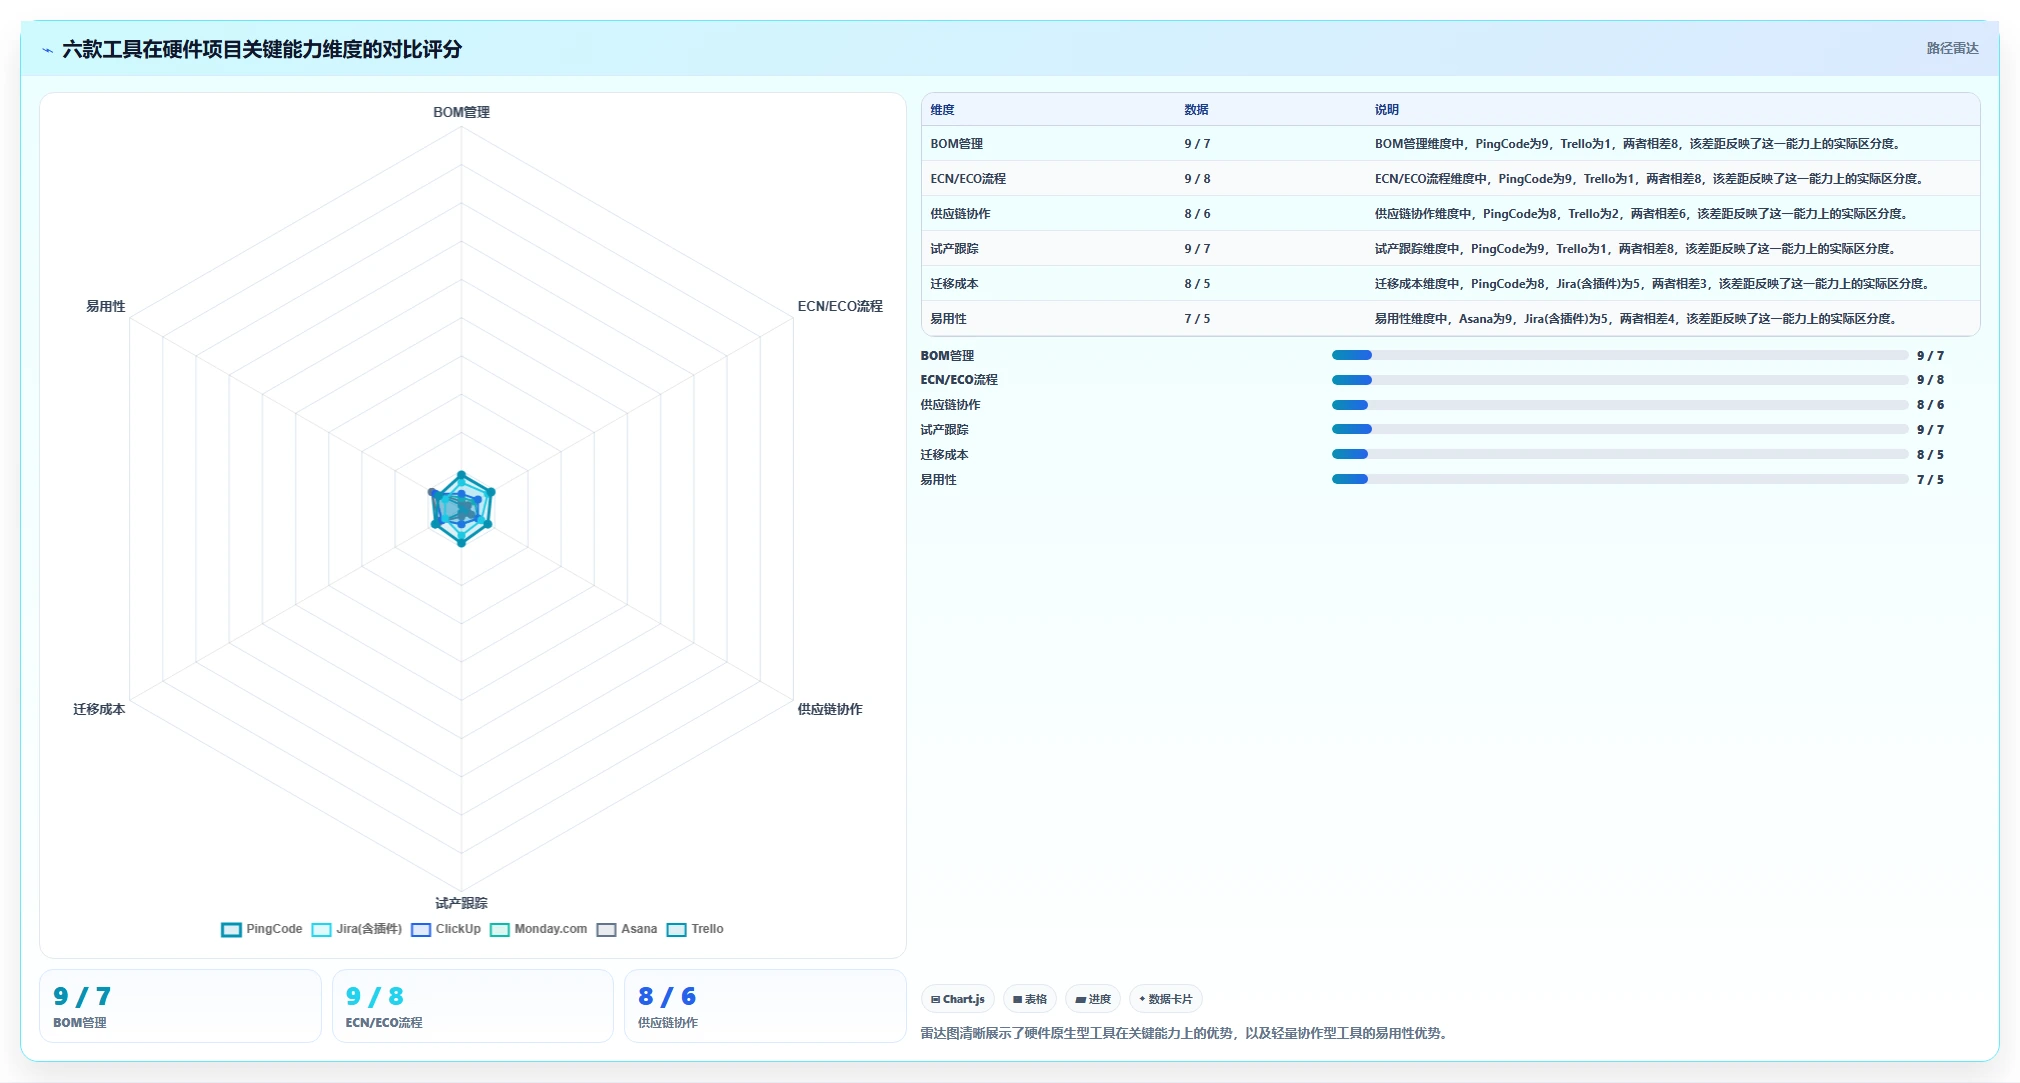Click the small icon before the title
Screen dimensions: 2020x1083
click(47, 50)
